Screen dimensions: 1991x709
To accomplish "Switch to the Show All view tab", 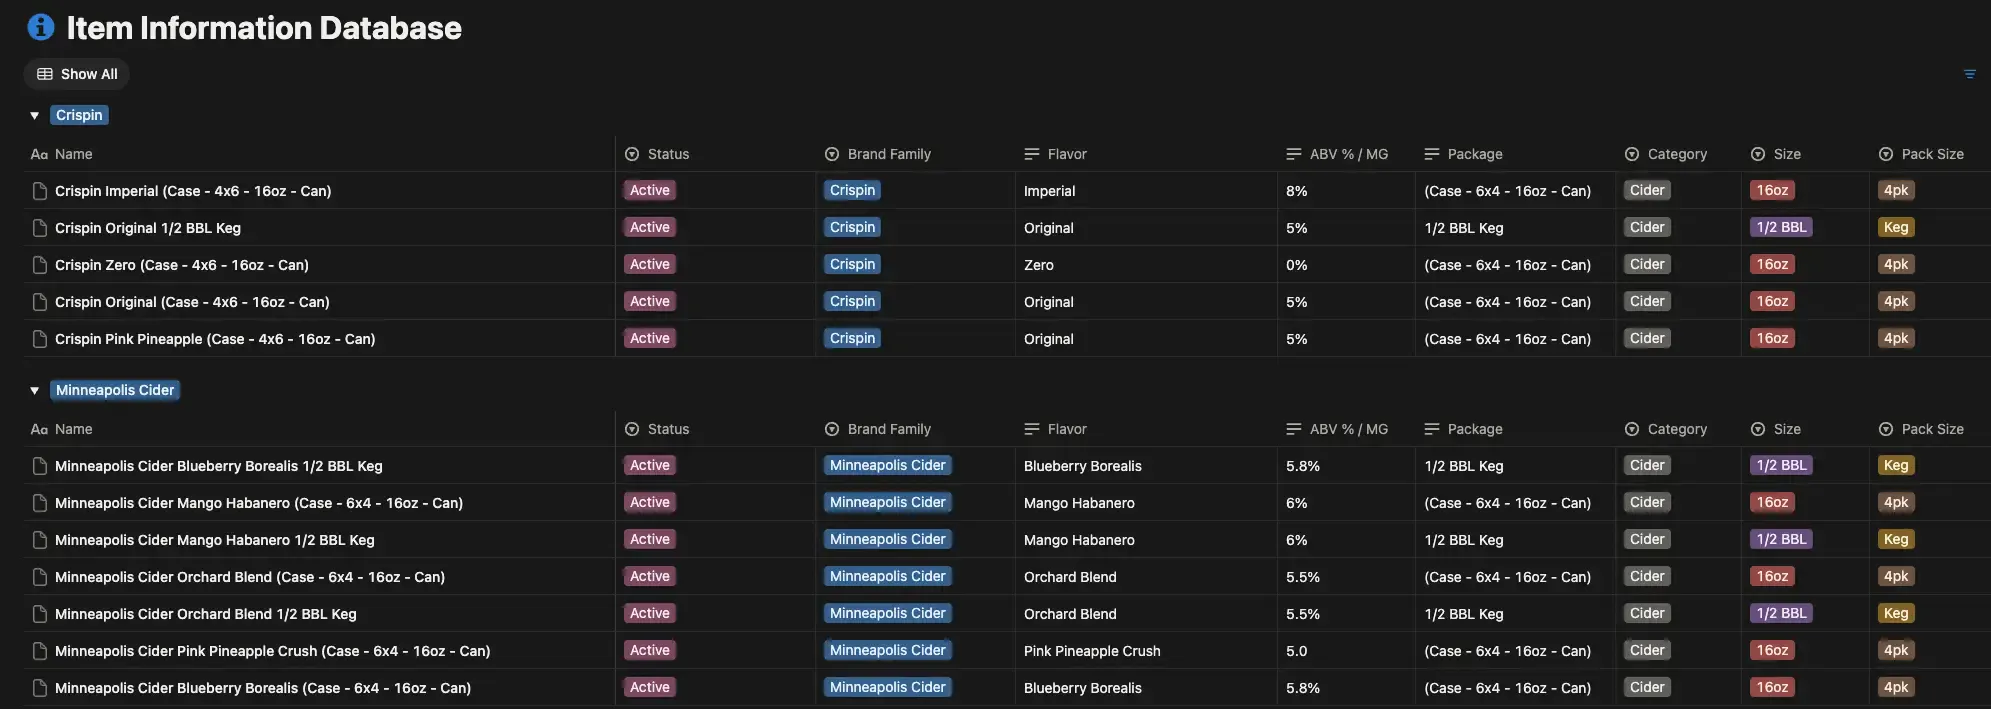I will pyautogui.click(x=77, y=74).
